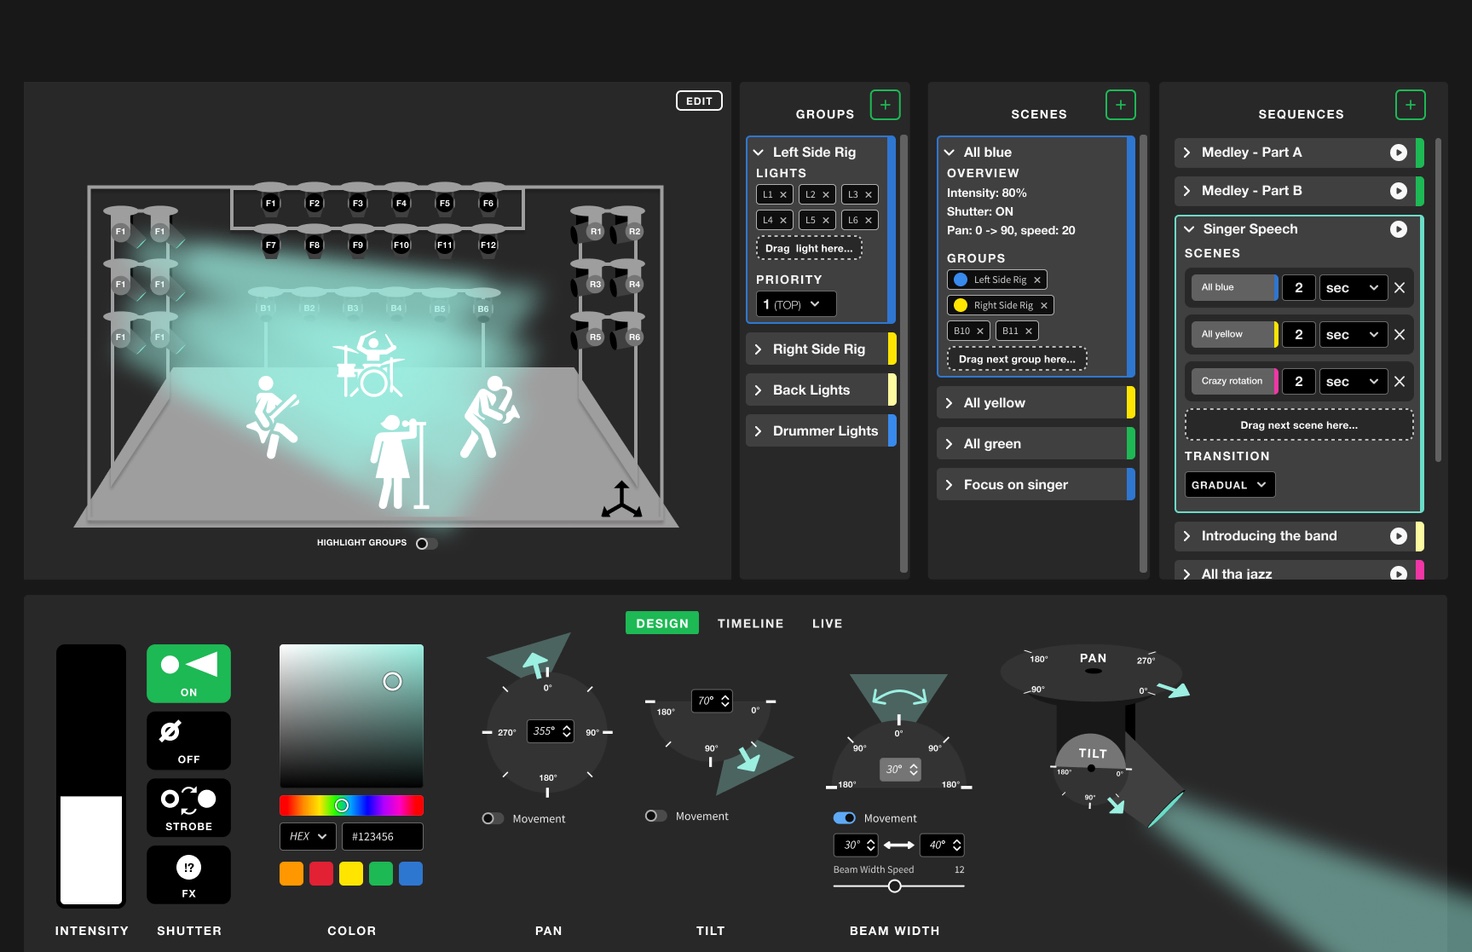Disable Movement toggle under Beam Width
Viewport: 1472px width, 952px height.
844,818
